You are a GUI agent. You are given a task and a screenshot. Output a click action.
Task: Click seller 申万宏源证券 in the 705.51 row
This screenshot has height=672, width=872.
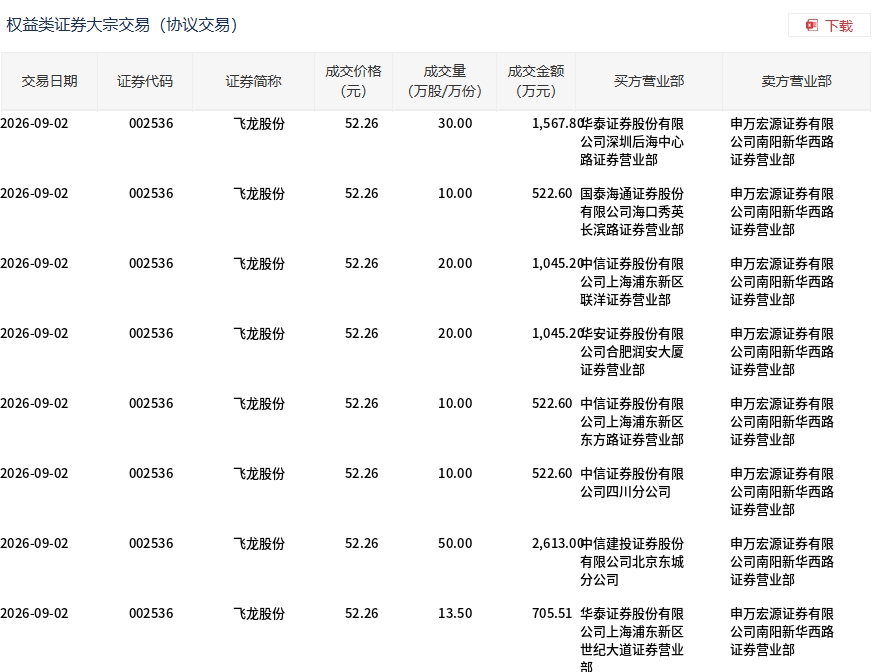[782, 632]
